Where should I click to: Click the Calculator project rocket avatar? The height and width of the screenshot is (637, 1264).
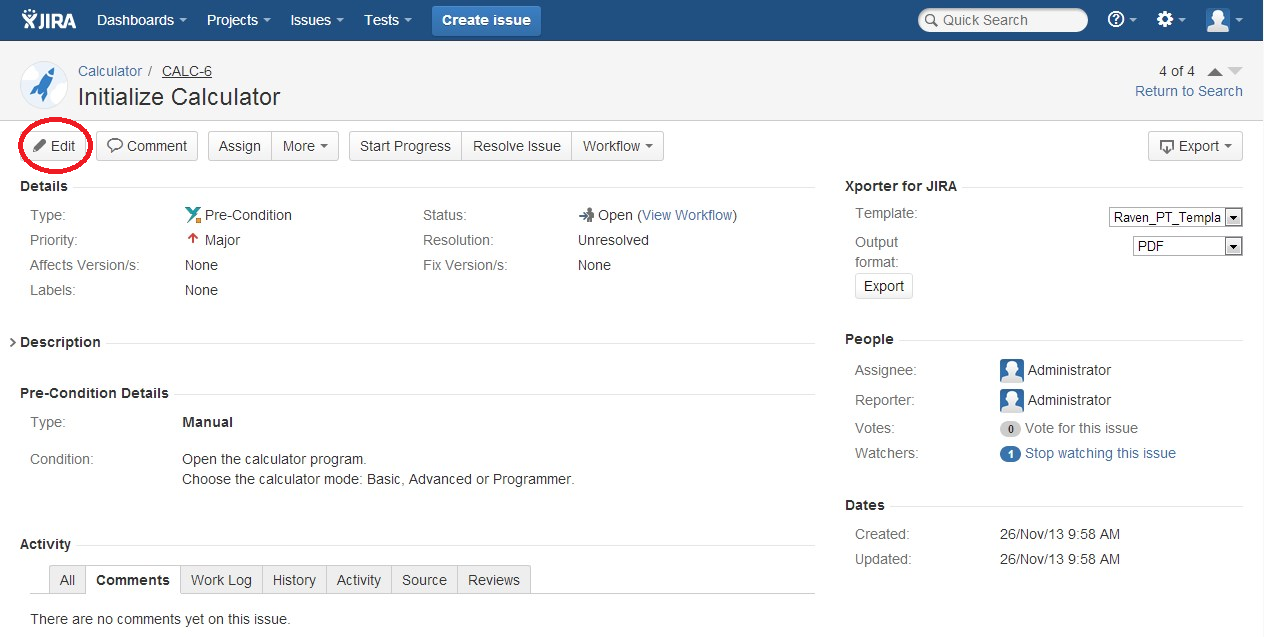click(x=43, y=85)
